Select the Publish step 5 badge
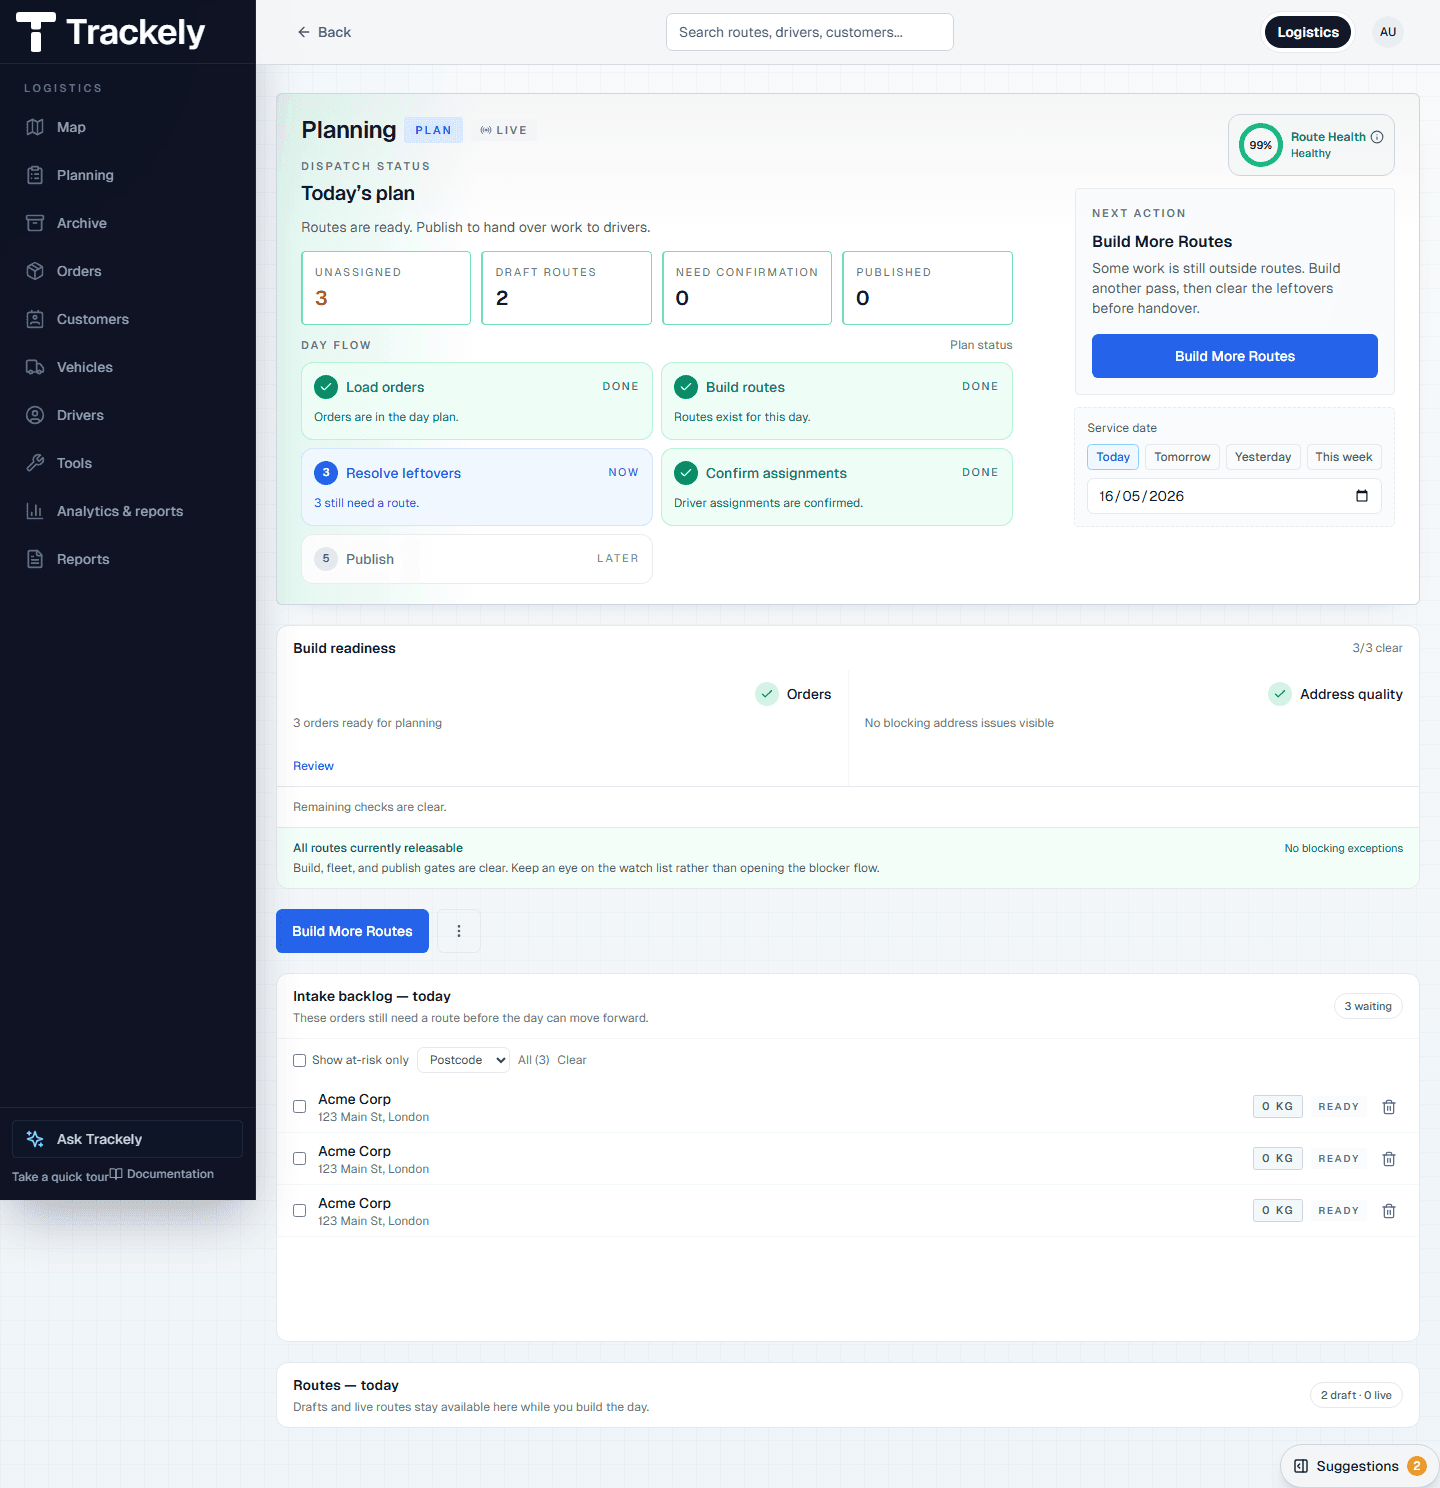 click(326, 559)
